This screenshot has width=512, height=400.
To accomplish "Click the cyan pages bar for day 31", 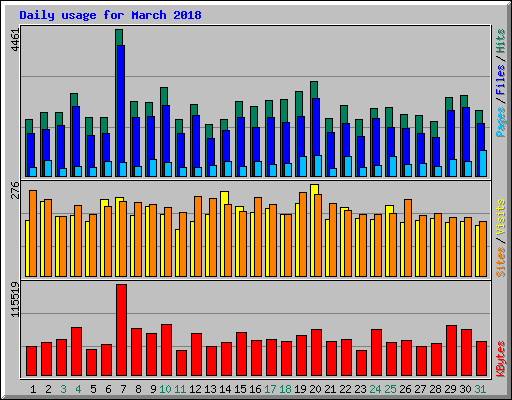I will point(483,163).
